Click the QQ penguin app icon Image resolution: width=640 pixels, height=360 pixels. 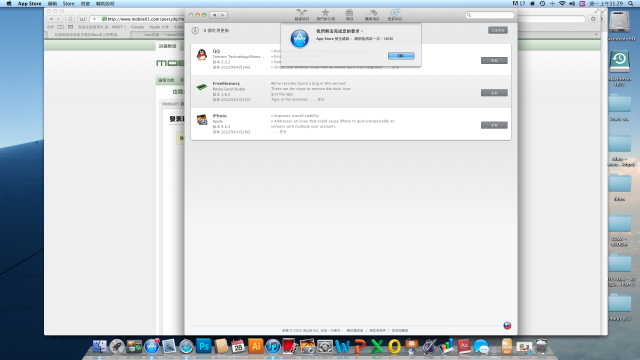pos(202,55)
